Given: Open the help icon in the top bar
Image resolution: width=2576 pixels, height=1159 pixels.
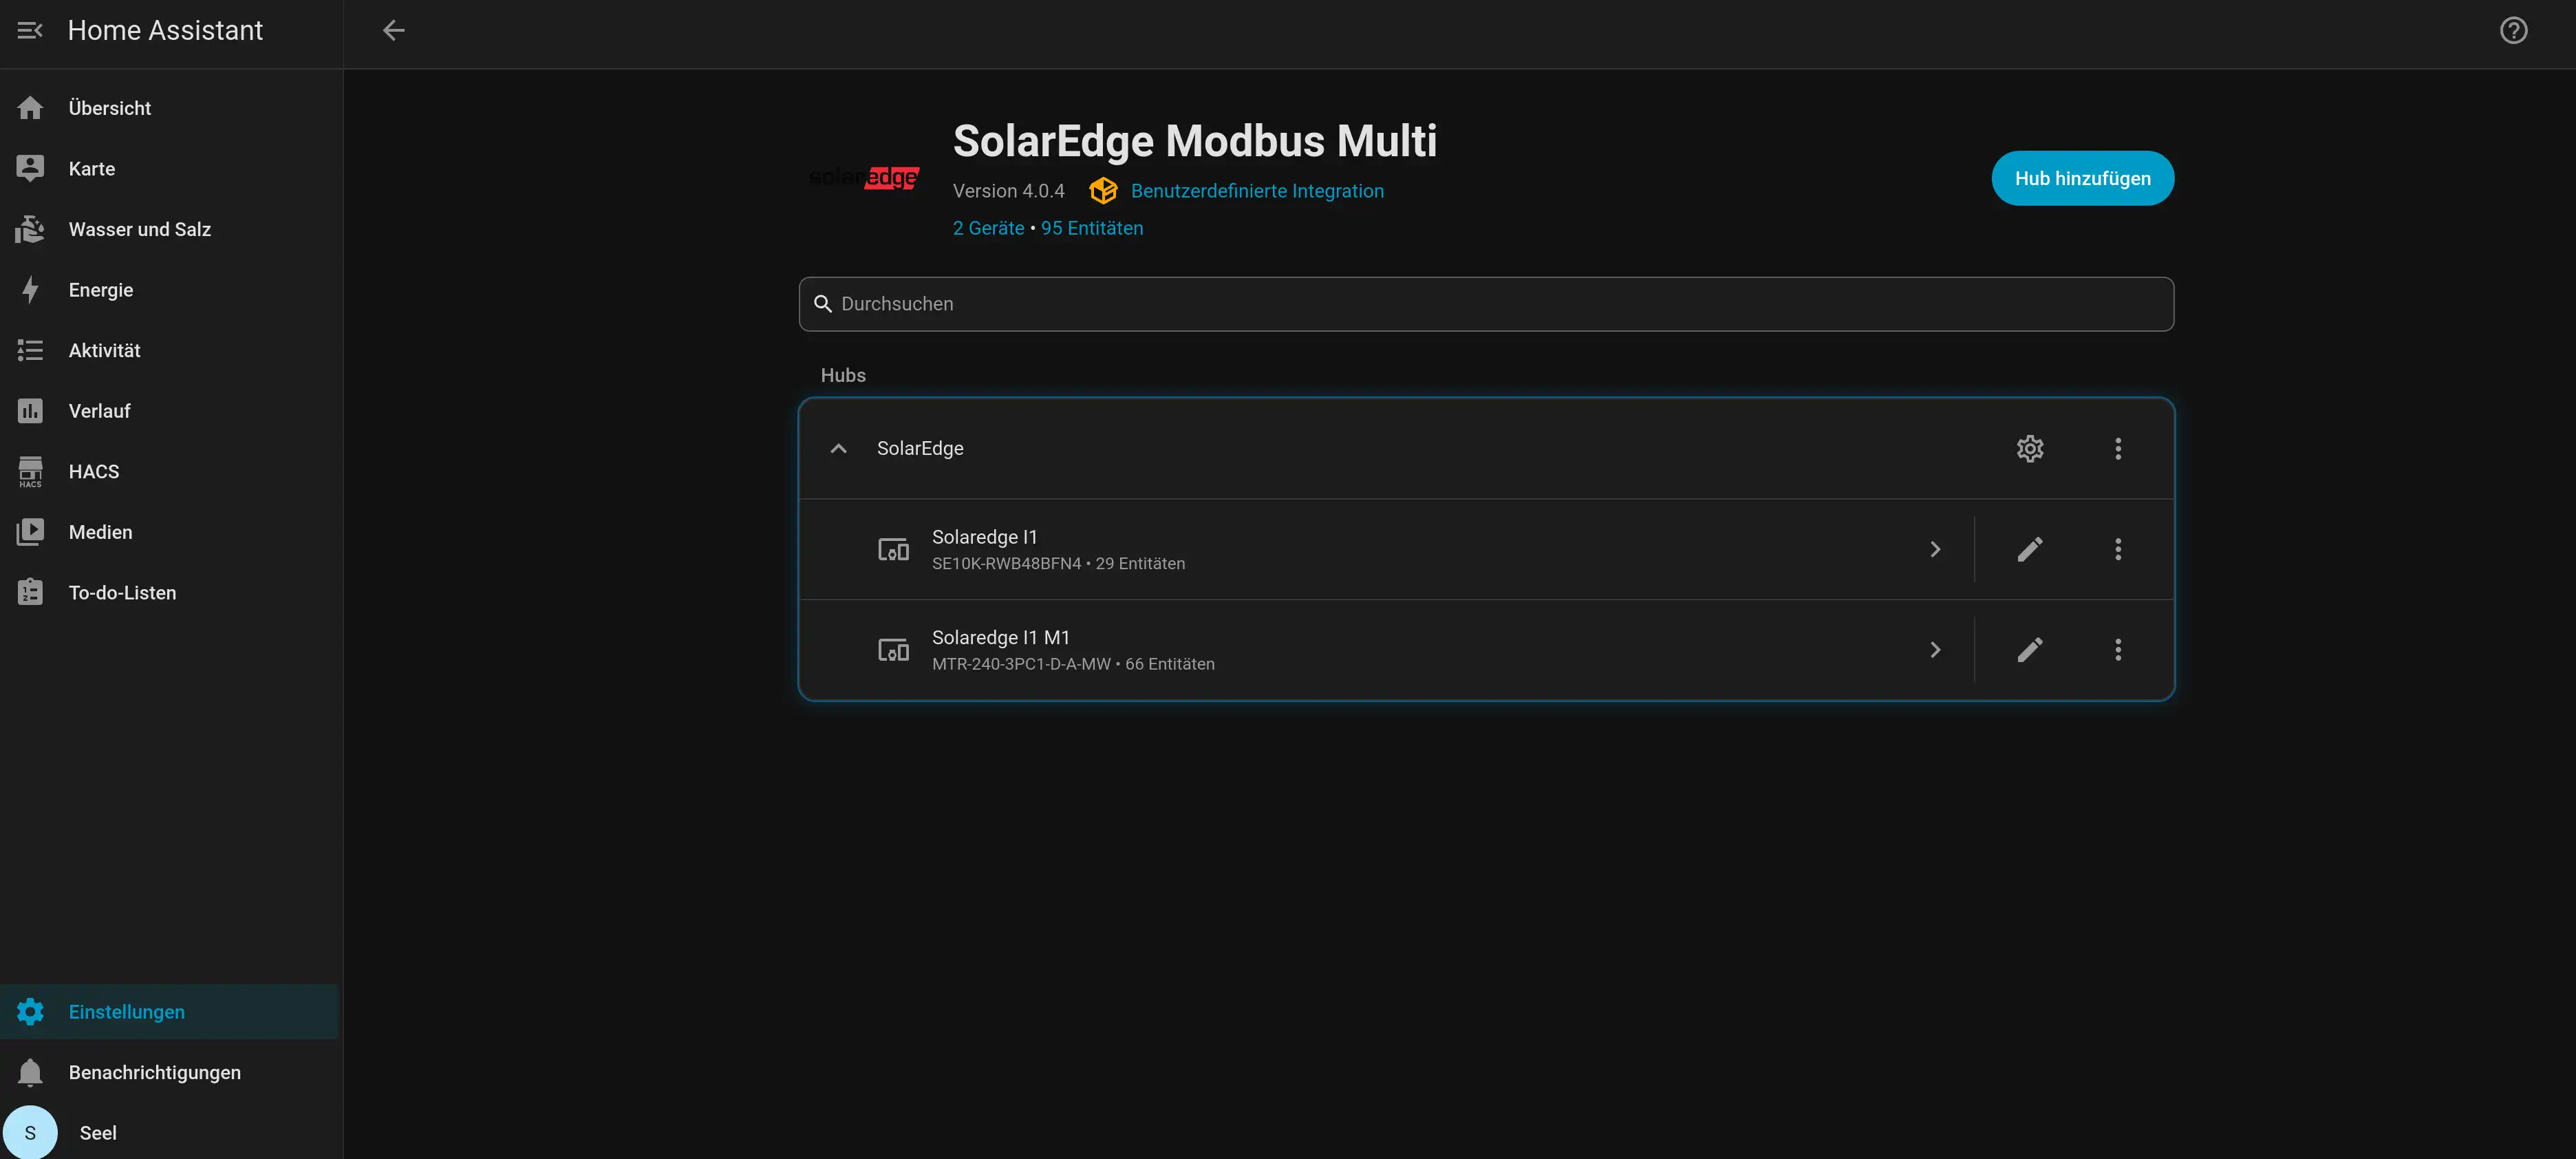Looking at the screenshot, I should point(2513,30).
